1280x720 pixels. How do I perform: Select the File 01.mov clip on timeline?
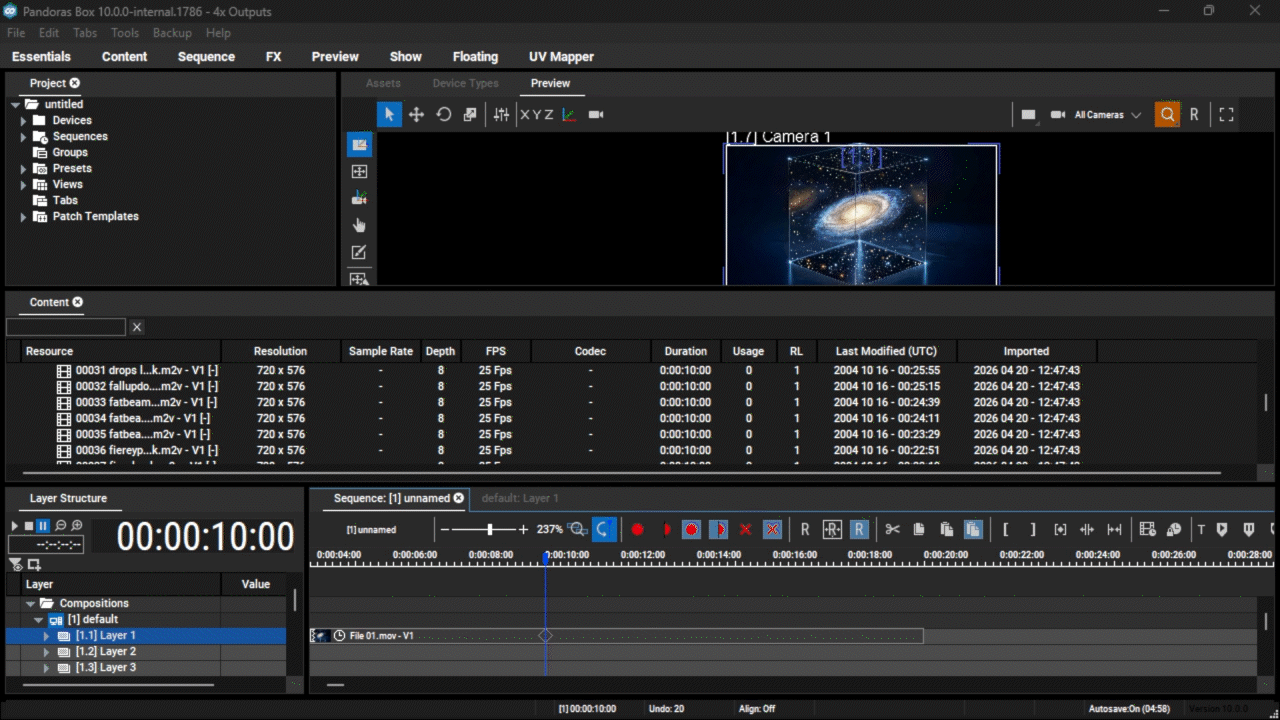pos(617,636)
